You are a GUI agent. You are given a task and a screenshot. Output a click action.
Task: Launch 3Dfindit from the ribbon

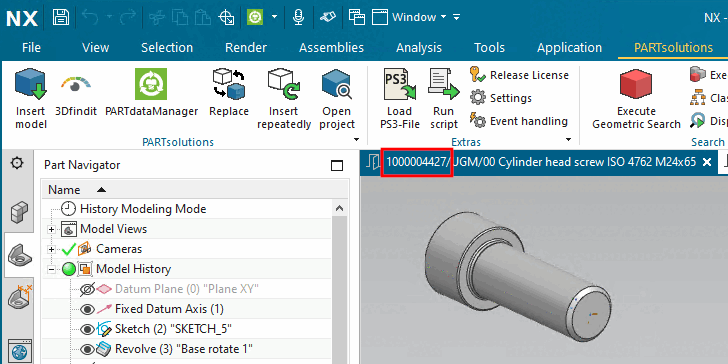pos(76,98)
